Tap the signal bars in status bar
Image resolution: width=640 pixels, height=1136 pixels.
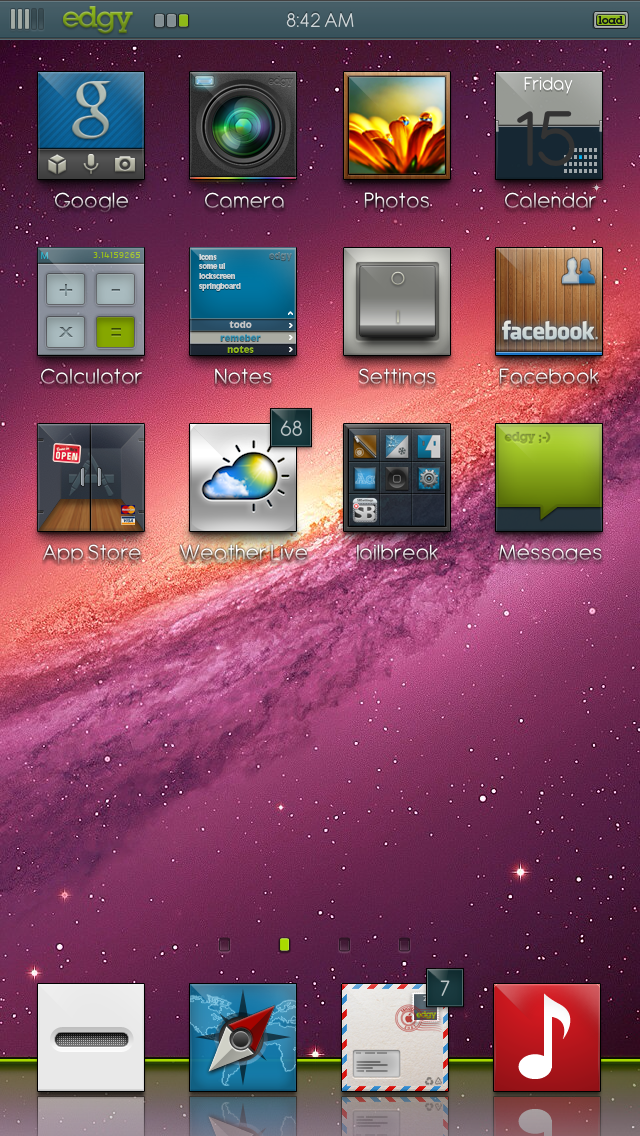(x=27, y=19)
